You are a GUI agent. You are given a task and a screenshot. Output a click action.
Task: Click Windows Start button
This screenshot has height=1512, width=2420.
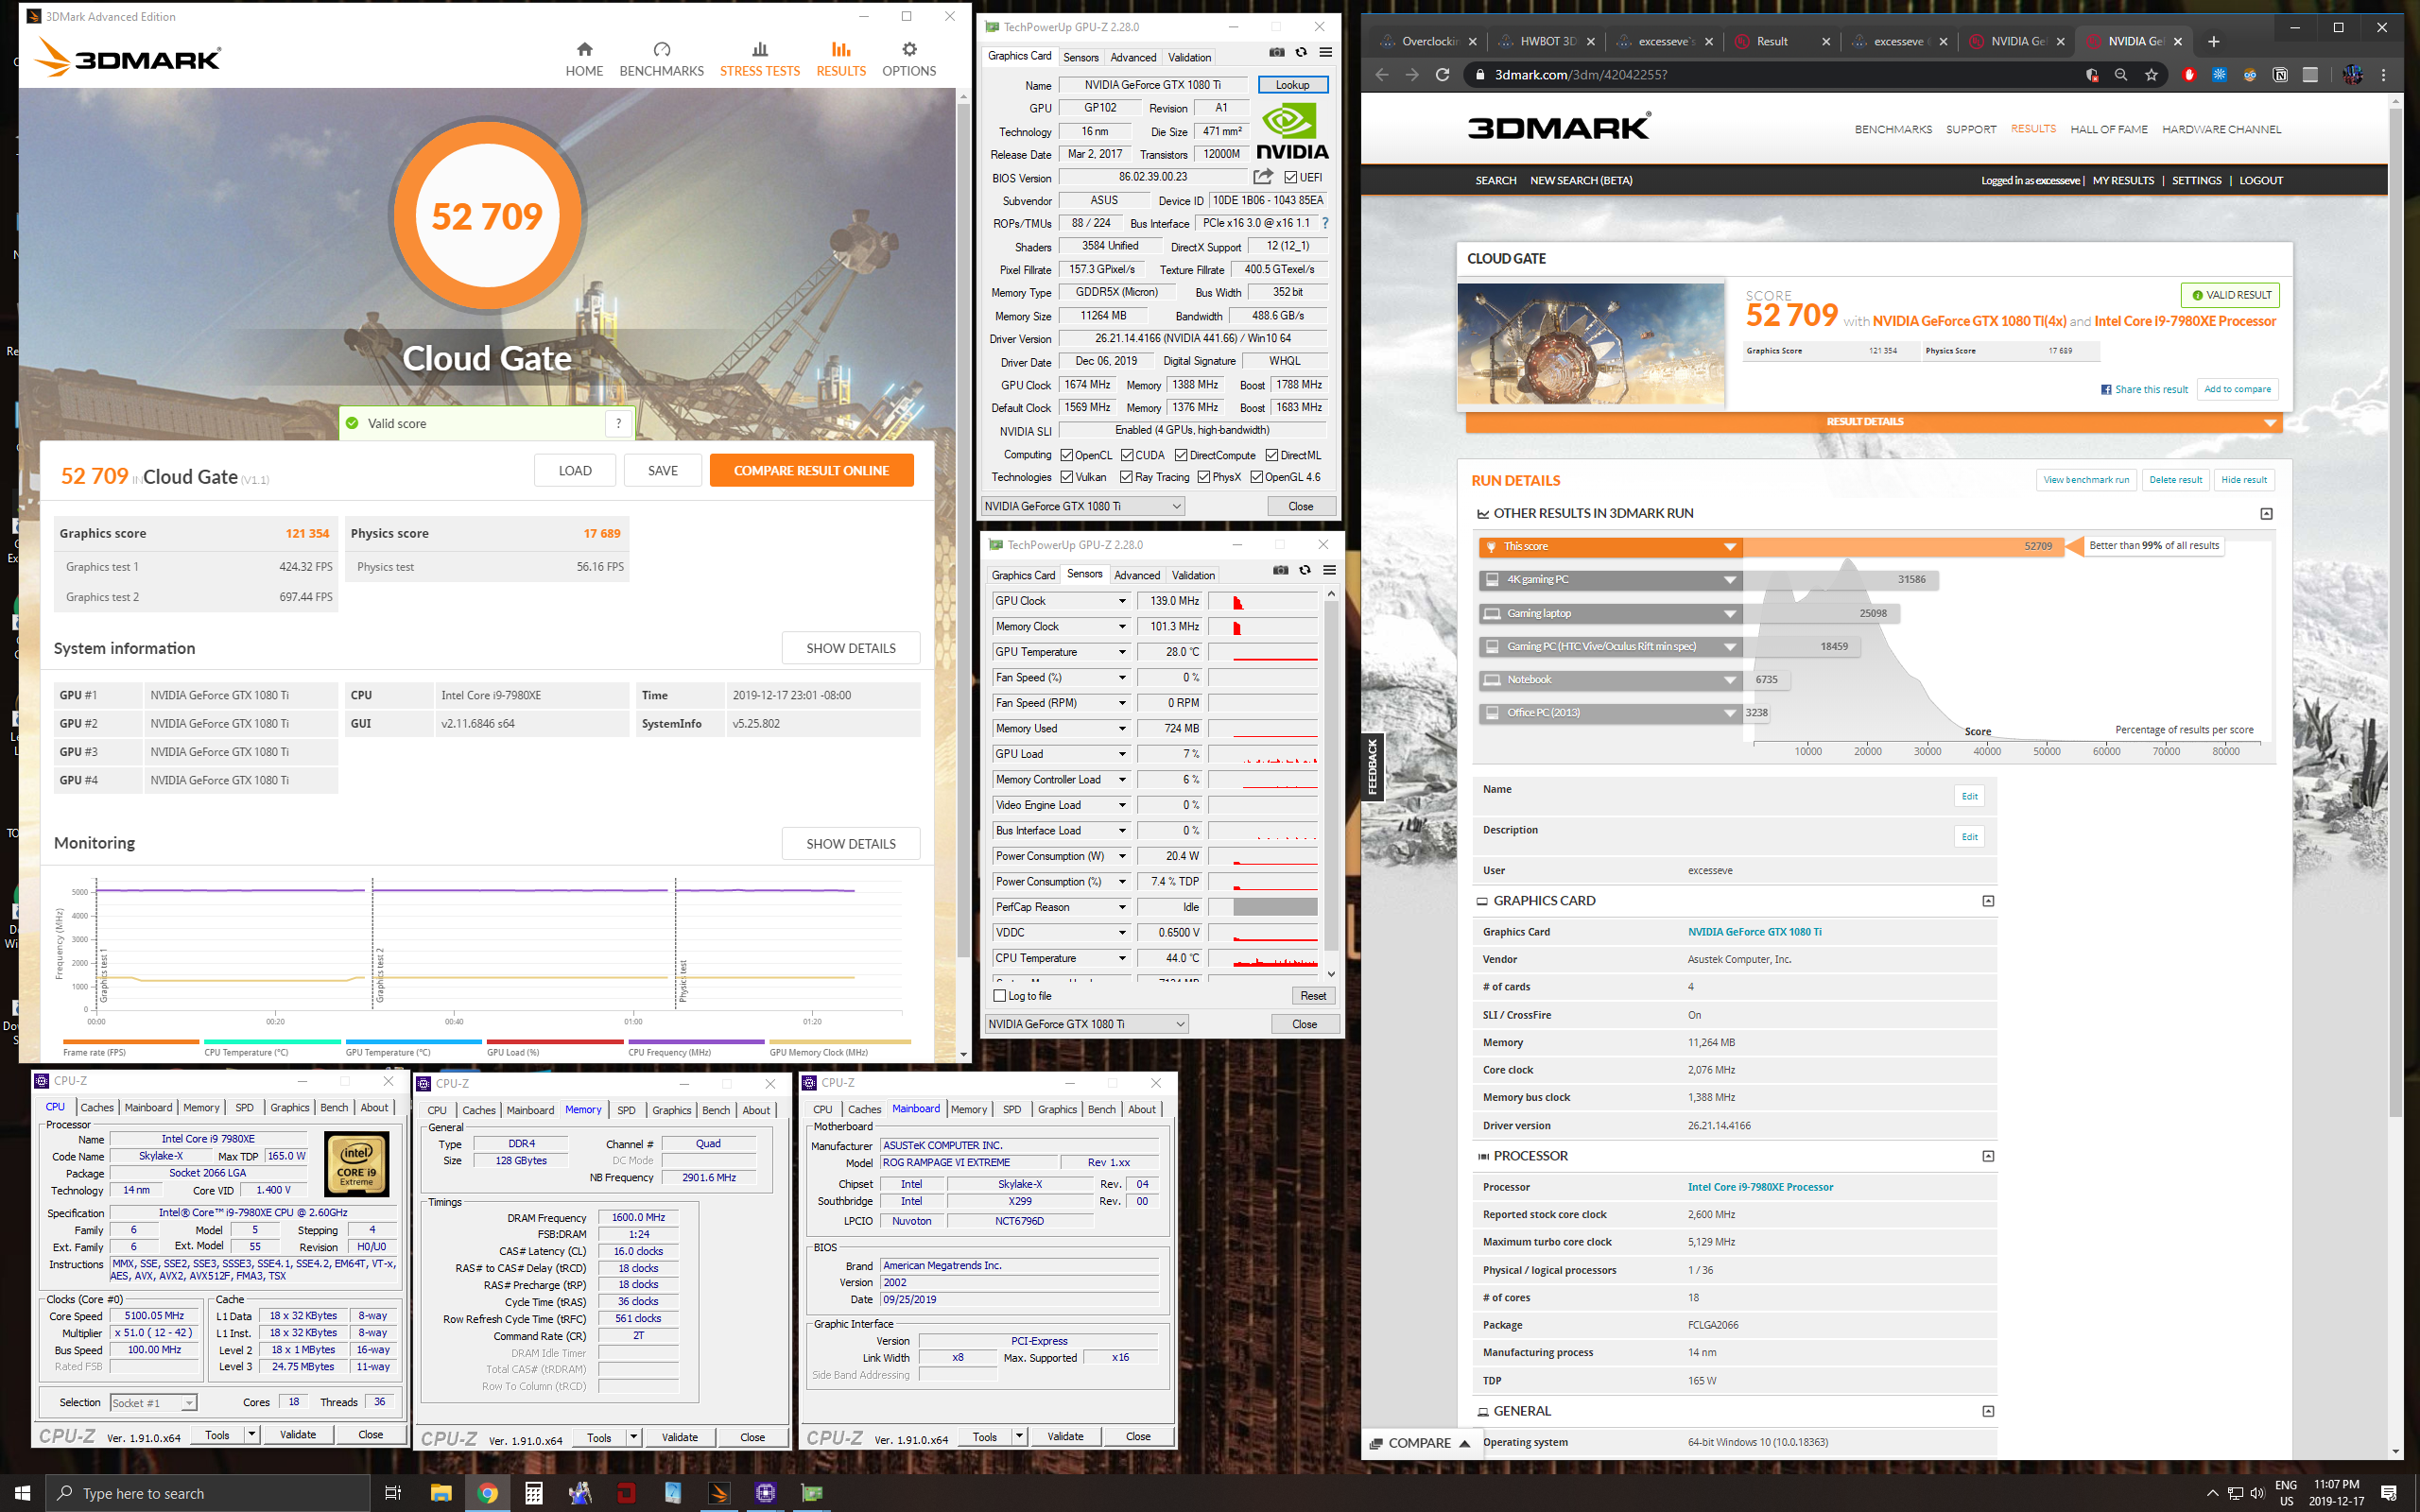pyautogui.click(x=22, y=1493)
